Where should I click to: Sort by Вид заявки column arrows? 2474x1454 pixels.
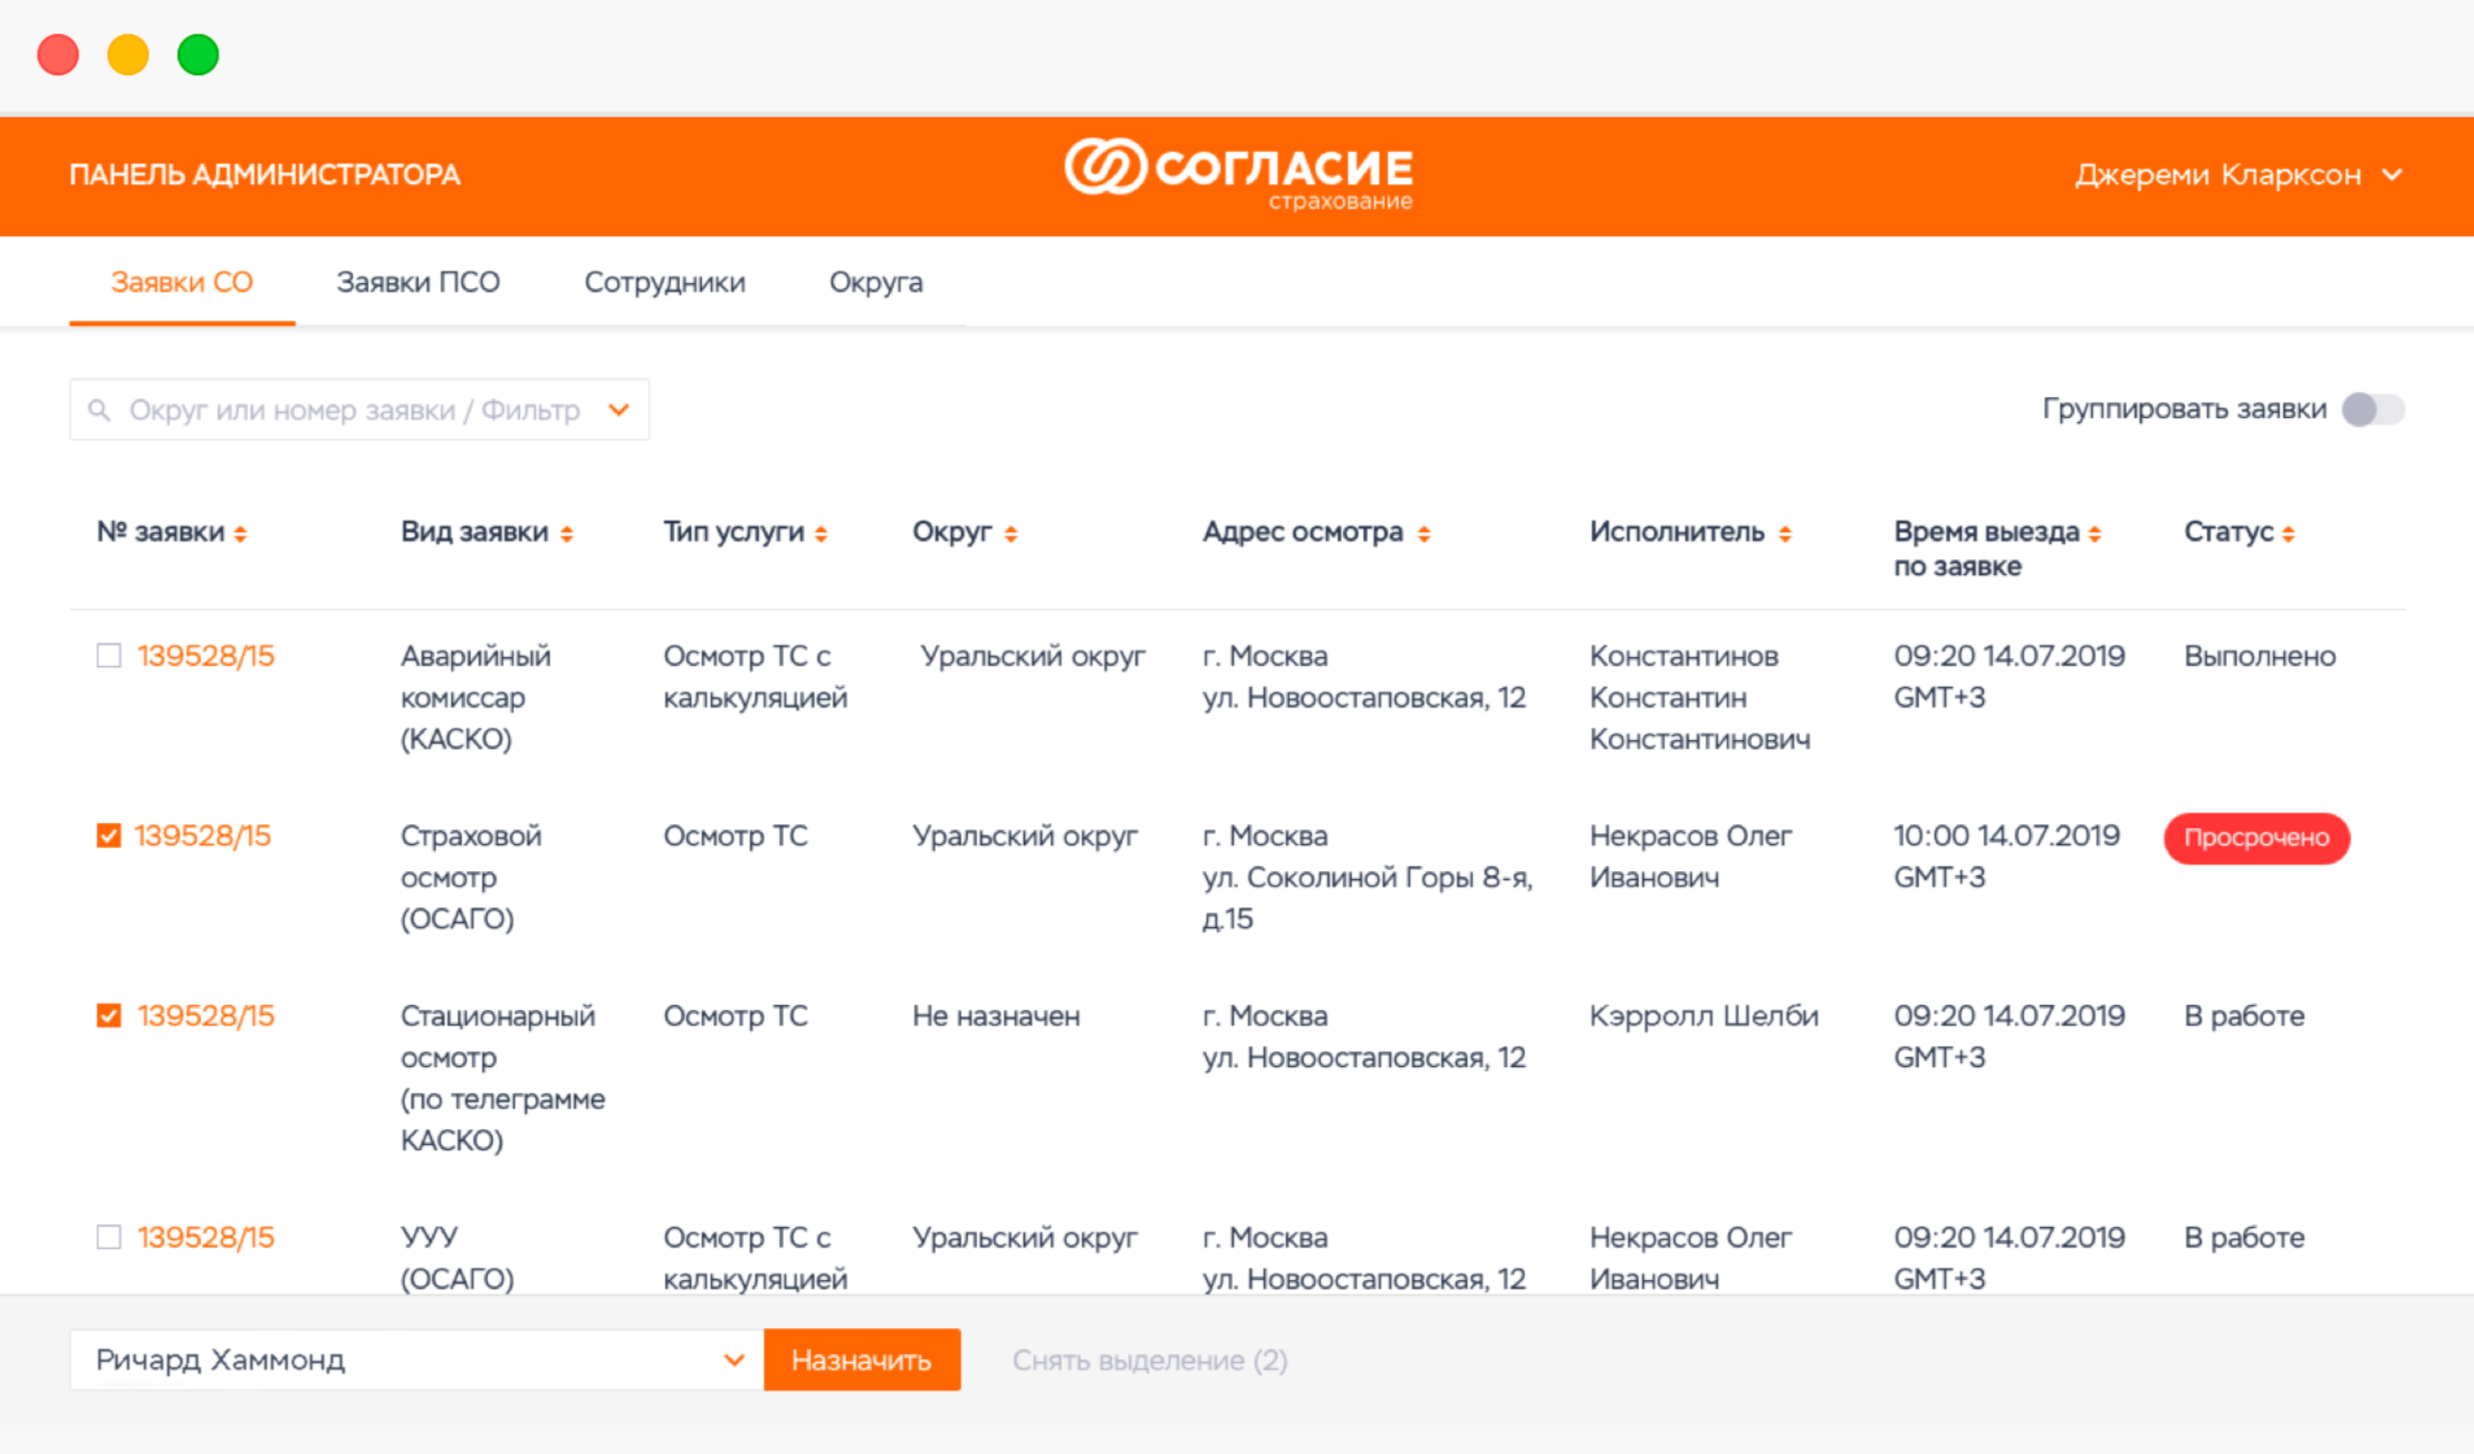[x=567, y=534]
